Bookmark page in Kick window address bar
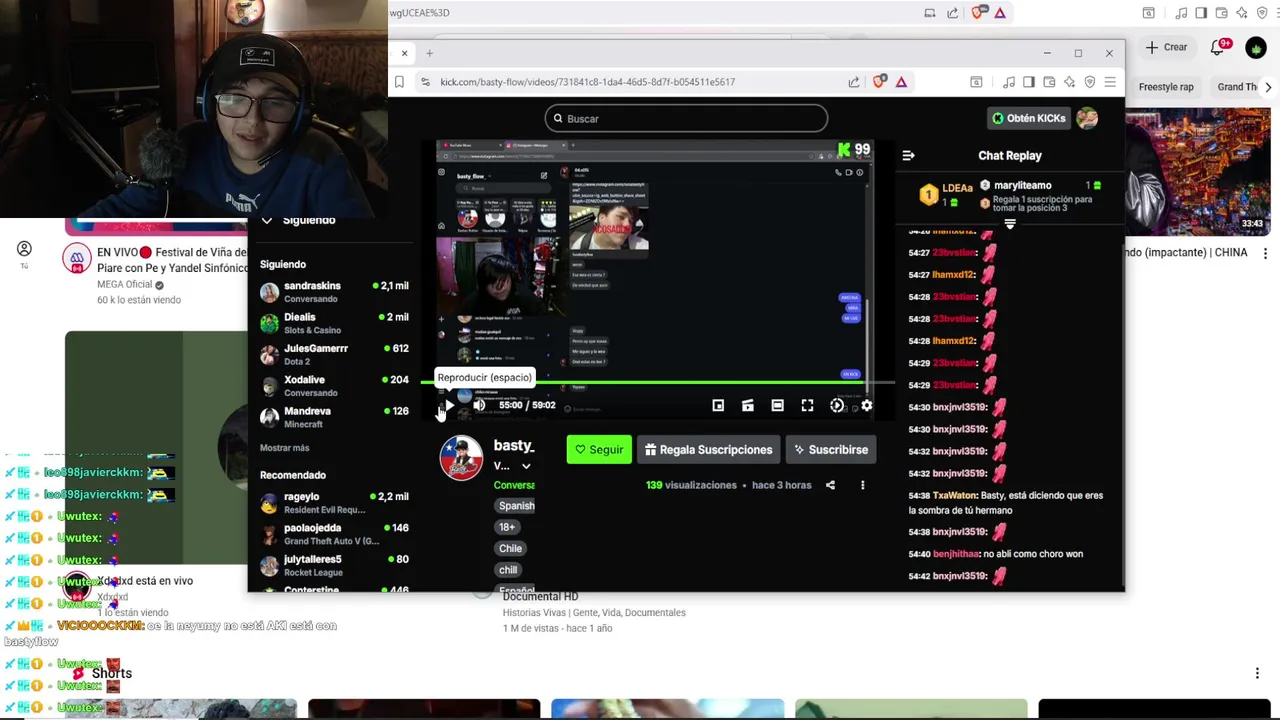The height and width of the screenshot is (720, 1280). [399, 82]
